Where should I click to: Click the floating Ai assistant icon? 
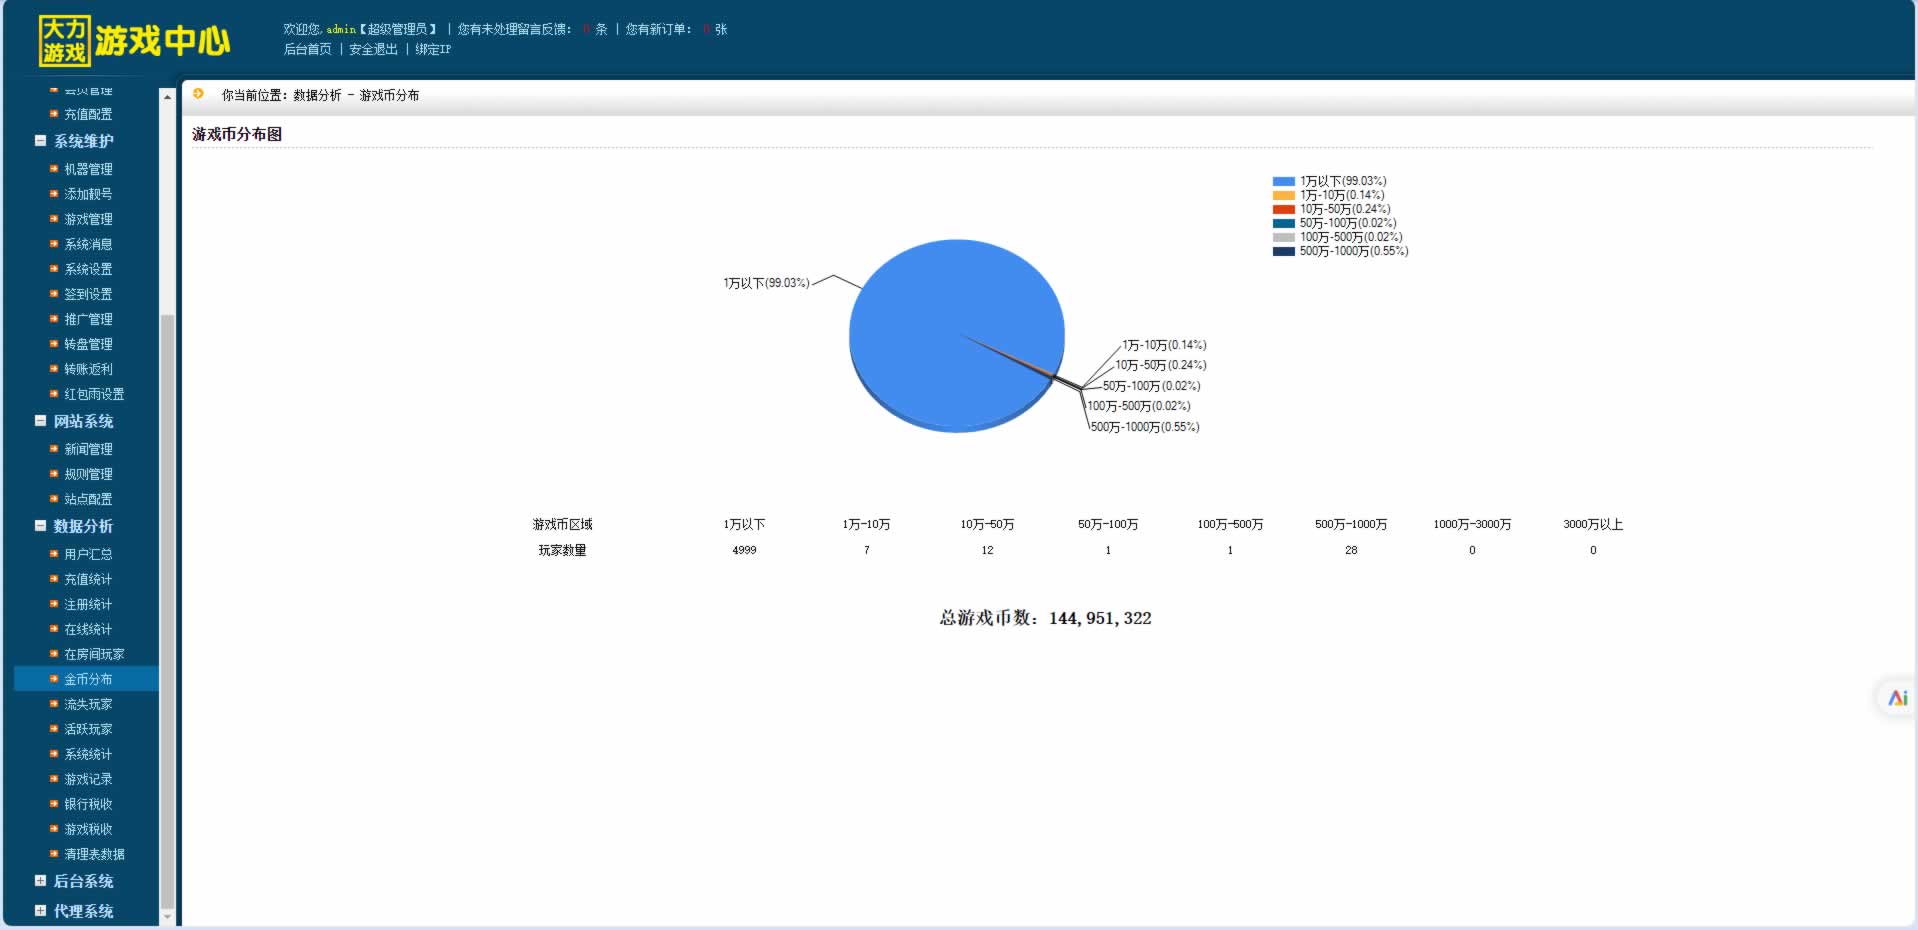click(x=1897, y=698)
